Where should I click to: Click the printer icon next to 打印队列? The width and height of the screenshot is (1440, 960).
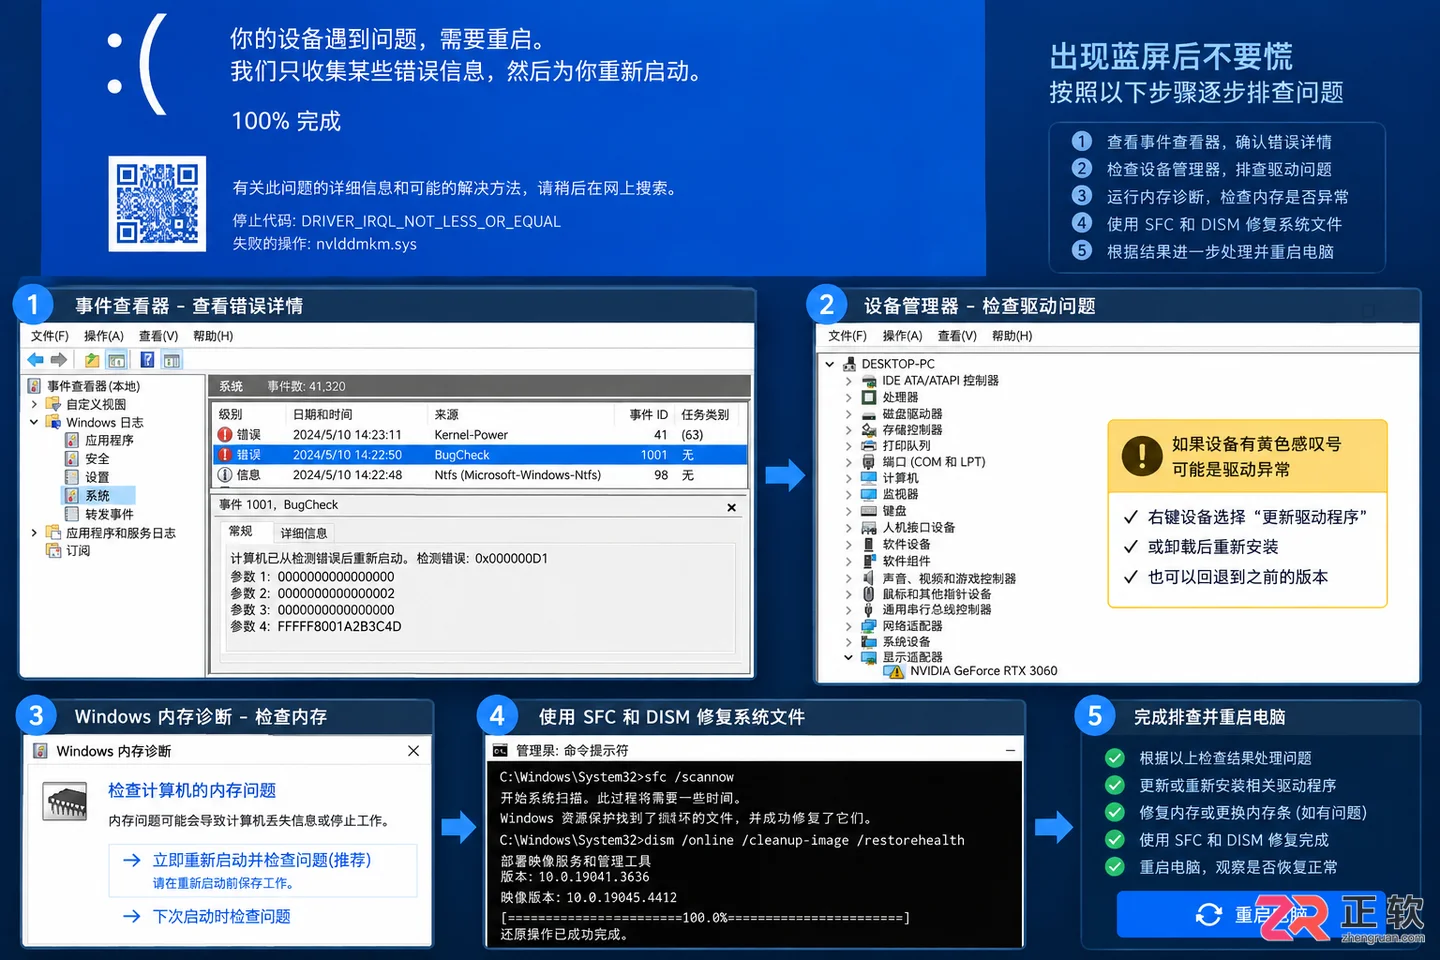[x=869, y=446]
